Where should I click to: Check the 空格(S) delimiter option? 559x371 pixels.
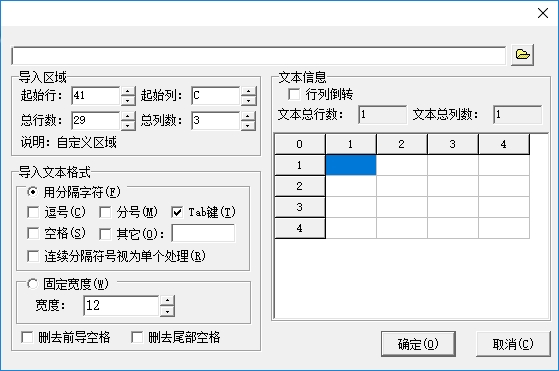coord(33,234)
